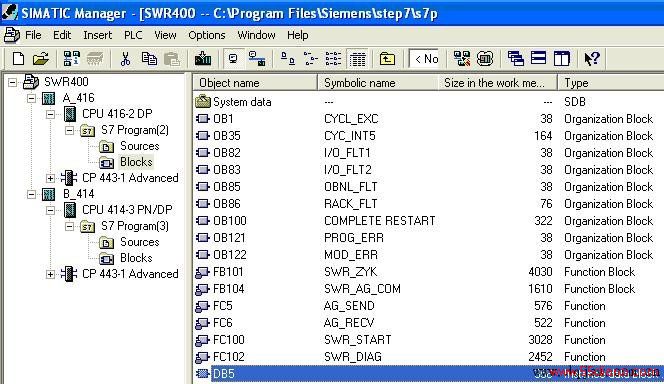
Task: Collapse the SWR400 project node
Action: point(13,82)
